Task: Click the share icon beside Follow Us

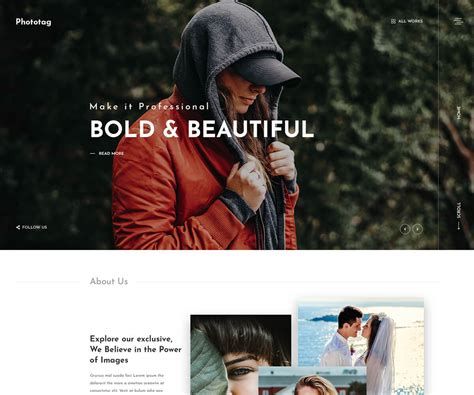Action: click(18, 227)
